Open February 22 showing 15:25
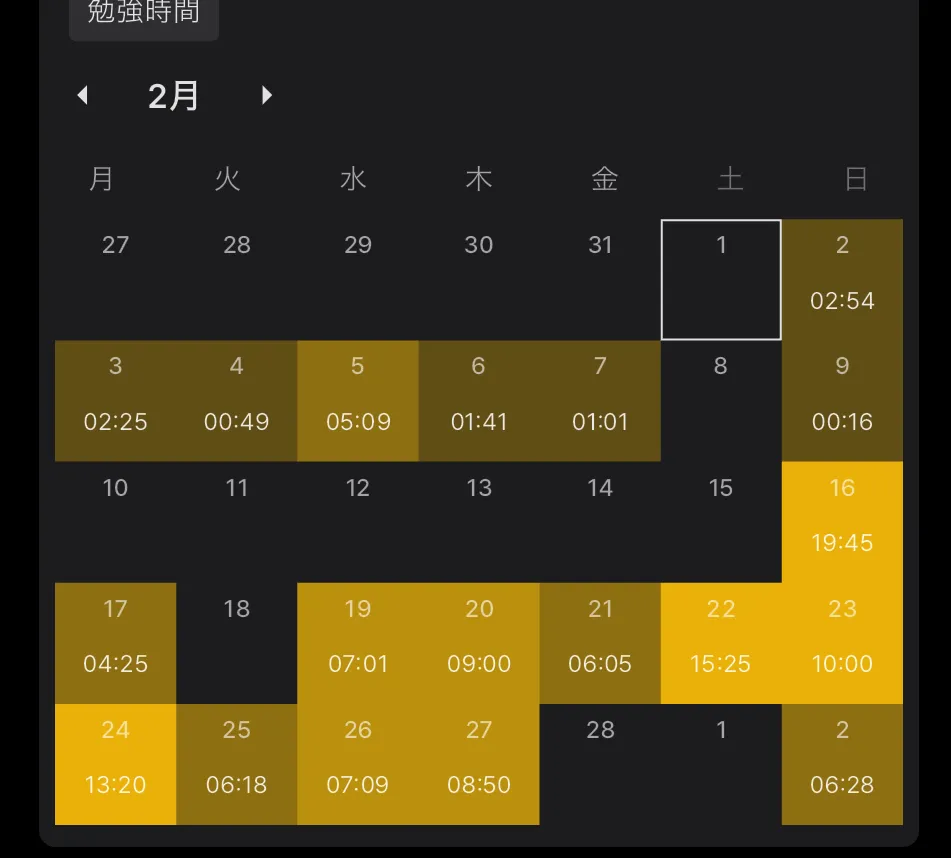 tap(721, 643)
